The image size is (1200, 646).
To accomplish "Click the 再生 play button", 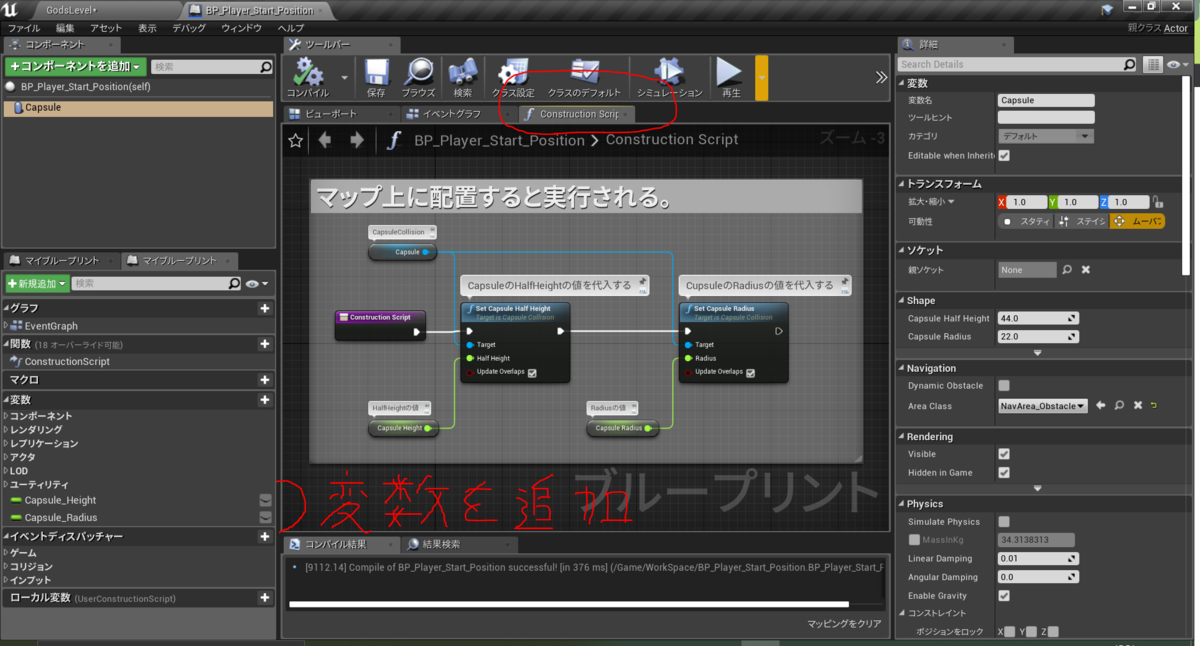I will 730,73.
